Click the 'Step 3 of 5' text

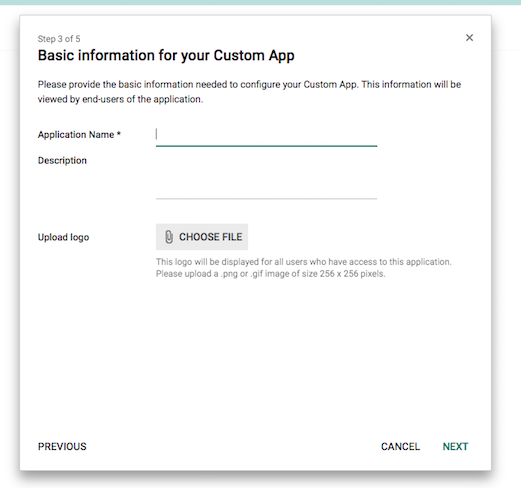(x=59, y=39)
